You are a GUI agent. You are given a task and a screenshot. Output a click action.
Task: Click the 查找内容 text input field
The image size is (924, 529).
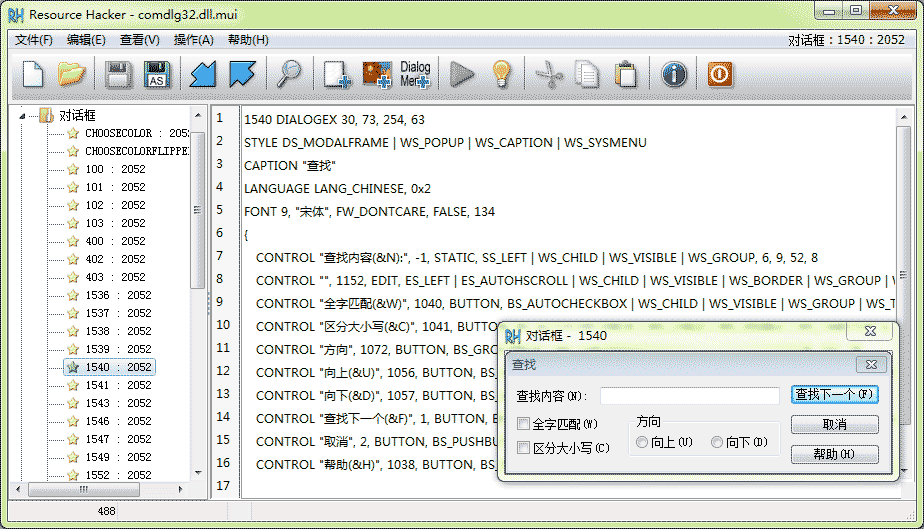(x=689, y=396)
